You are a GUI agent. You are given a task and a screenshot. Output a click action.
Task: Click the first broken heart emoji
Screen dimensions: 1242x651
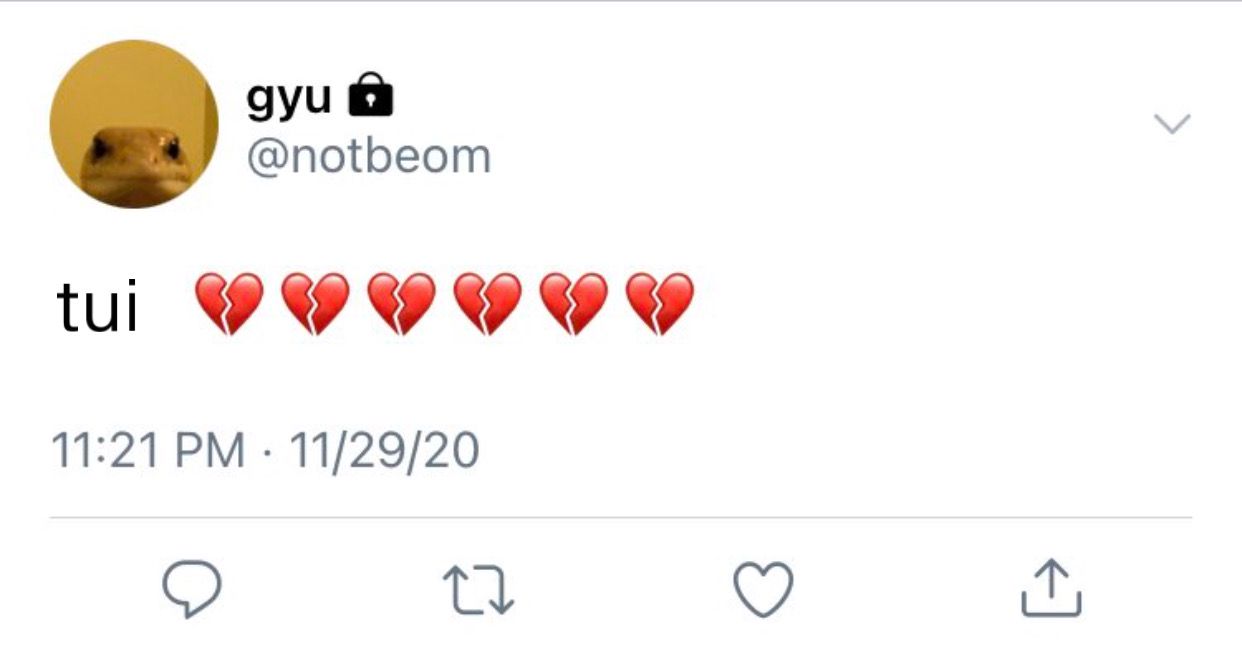coord(228,303)
